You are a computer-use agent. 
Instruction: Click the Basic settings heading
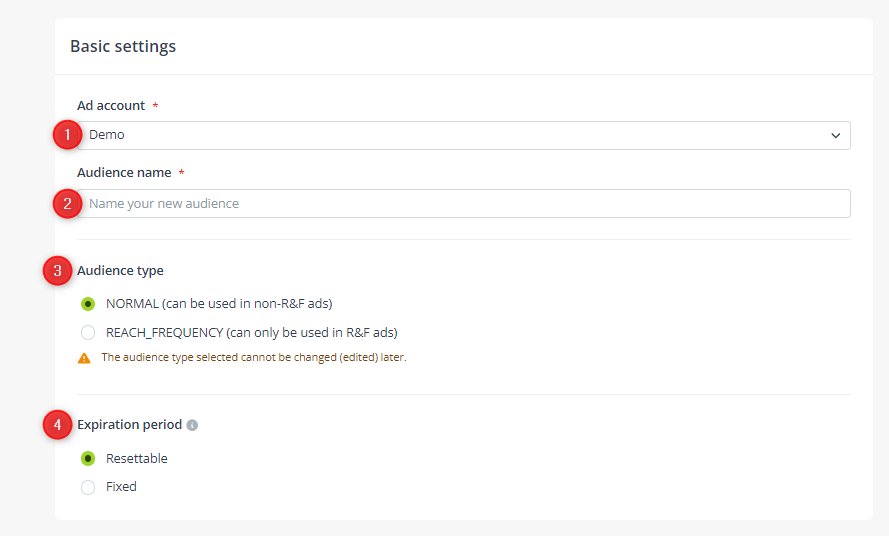(x=123, y=46)
